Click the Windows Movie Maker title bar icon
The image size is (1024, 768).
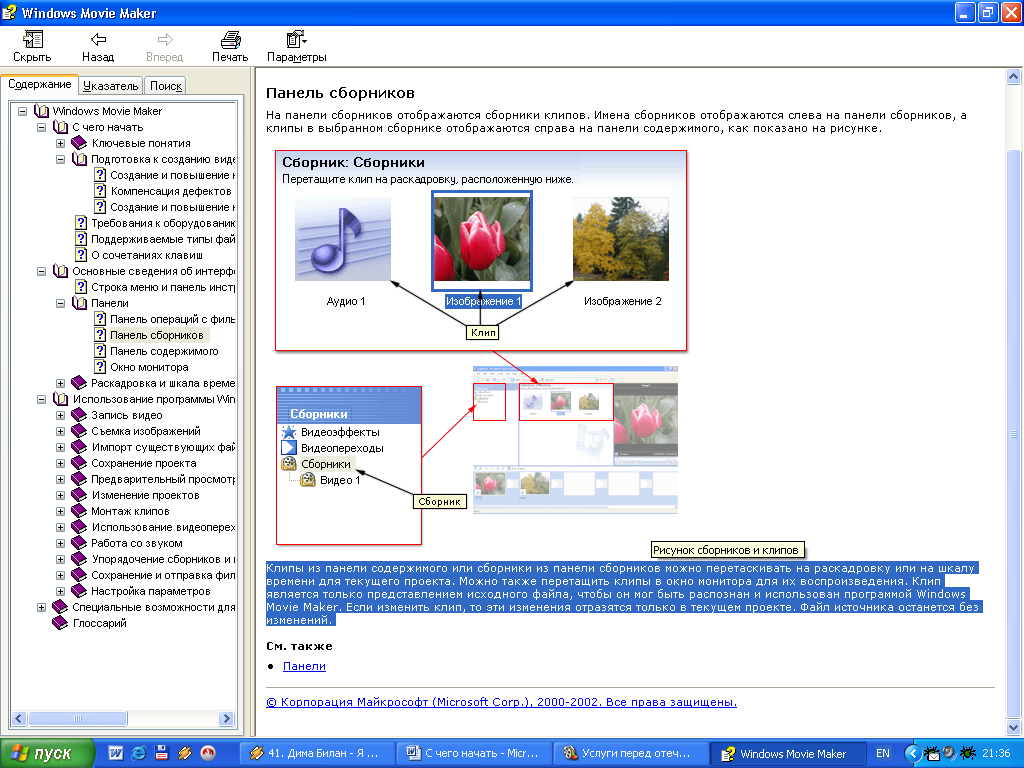point(10,12)
